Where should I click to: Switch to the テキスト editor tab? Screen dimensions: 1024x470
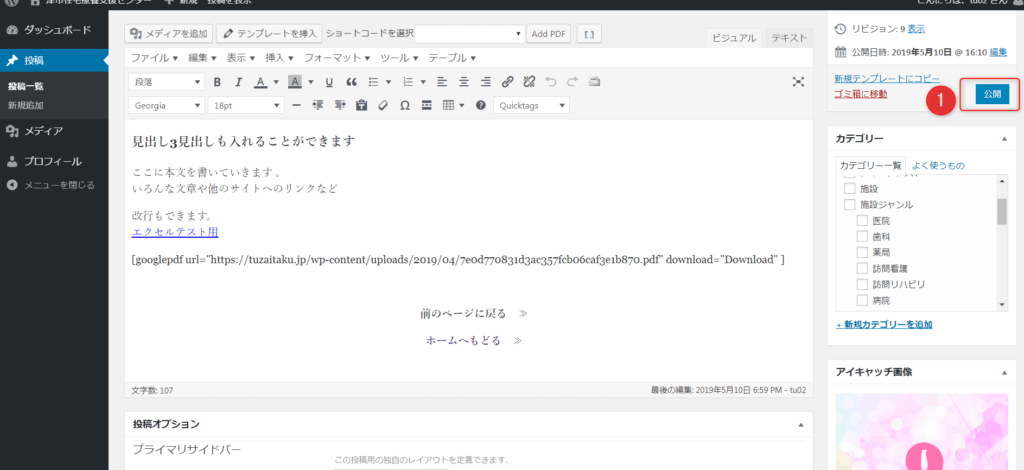(789, 37)
